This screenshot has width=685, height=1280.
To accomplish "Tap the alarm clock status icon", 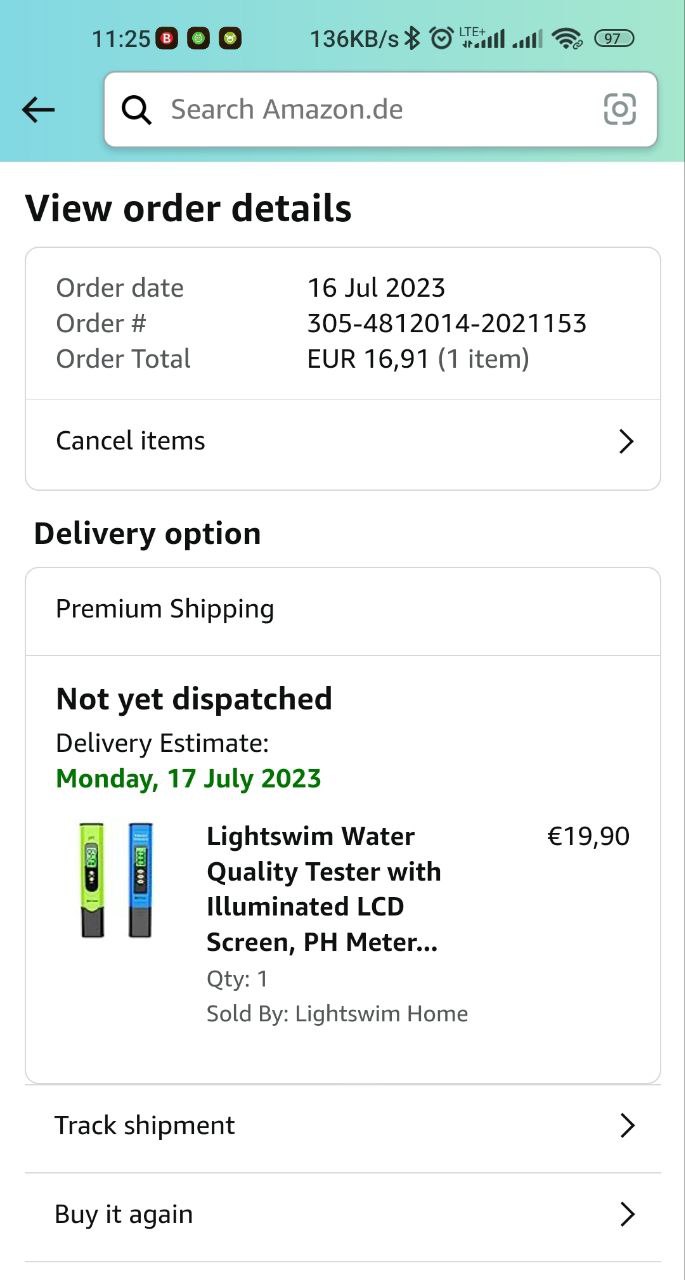I will click(440, 39).
